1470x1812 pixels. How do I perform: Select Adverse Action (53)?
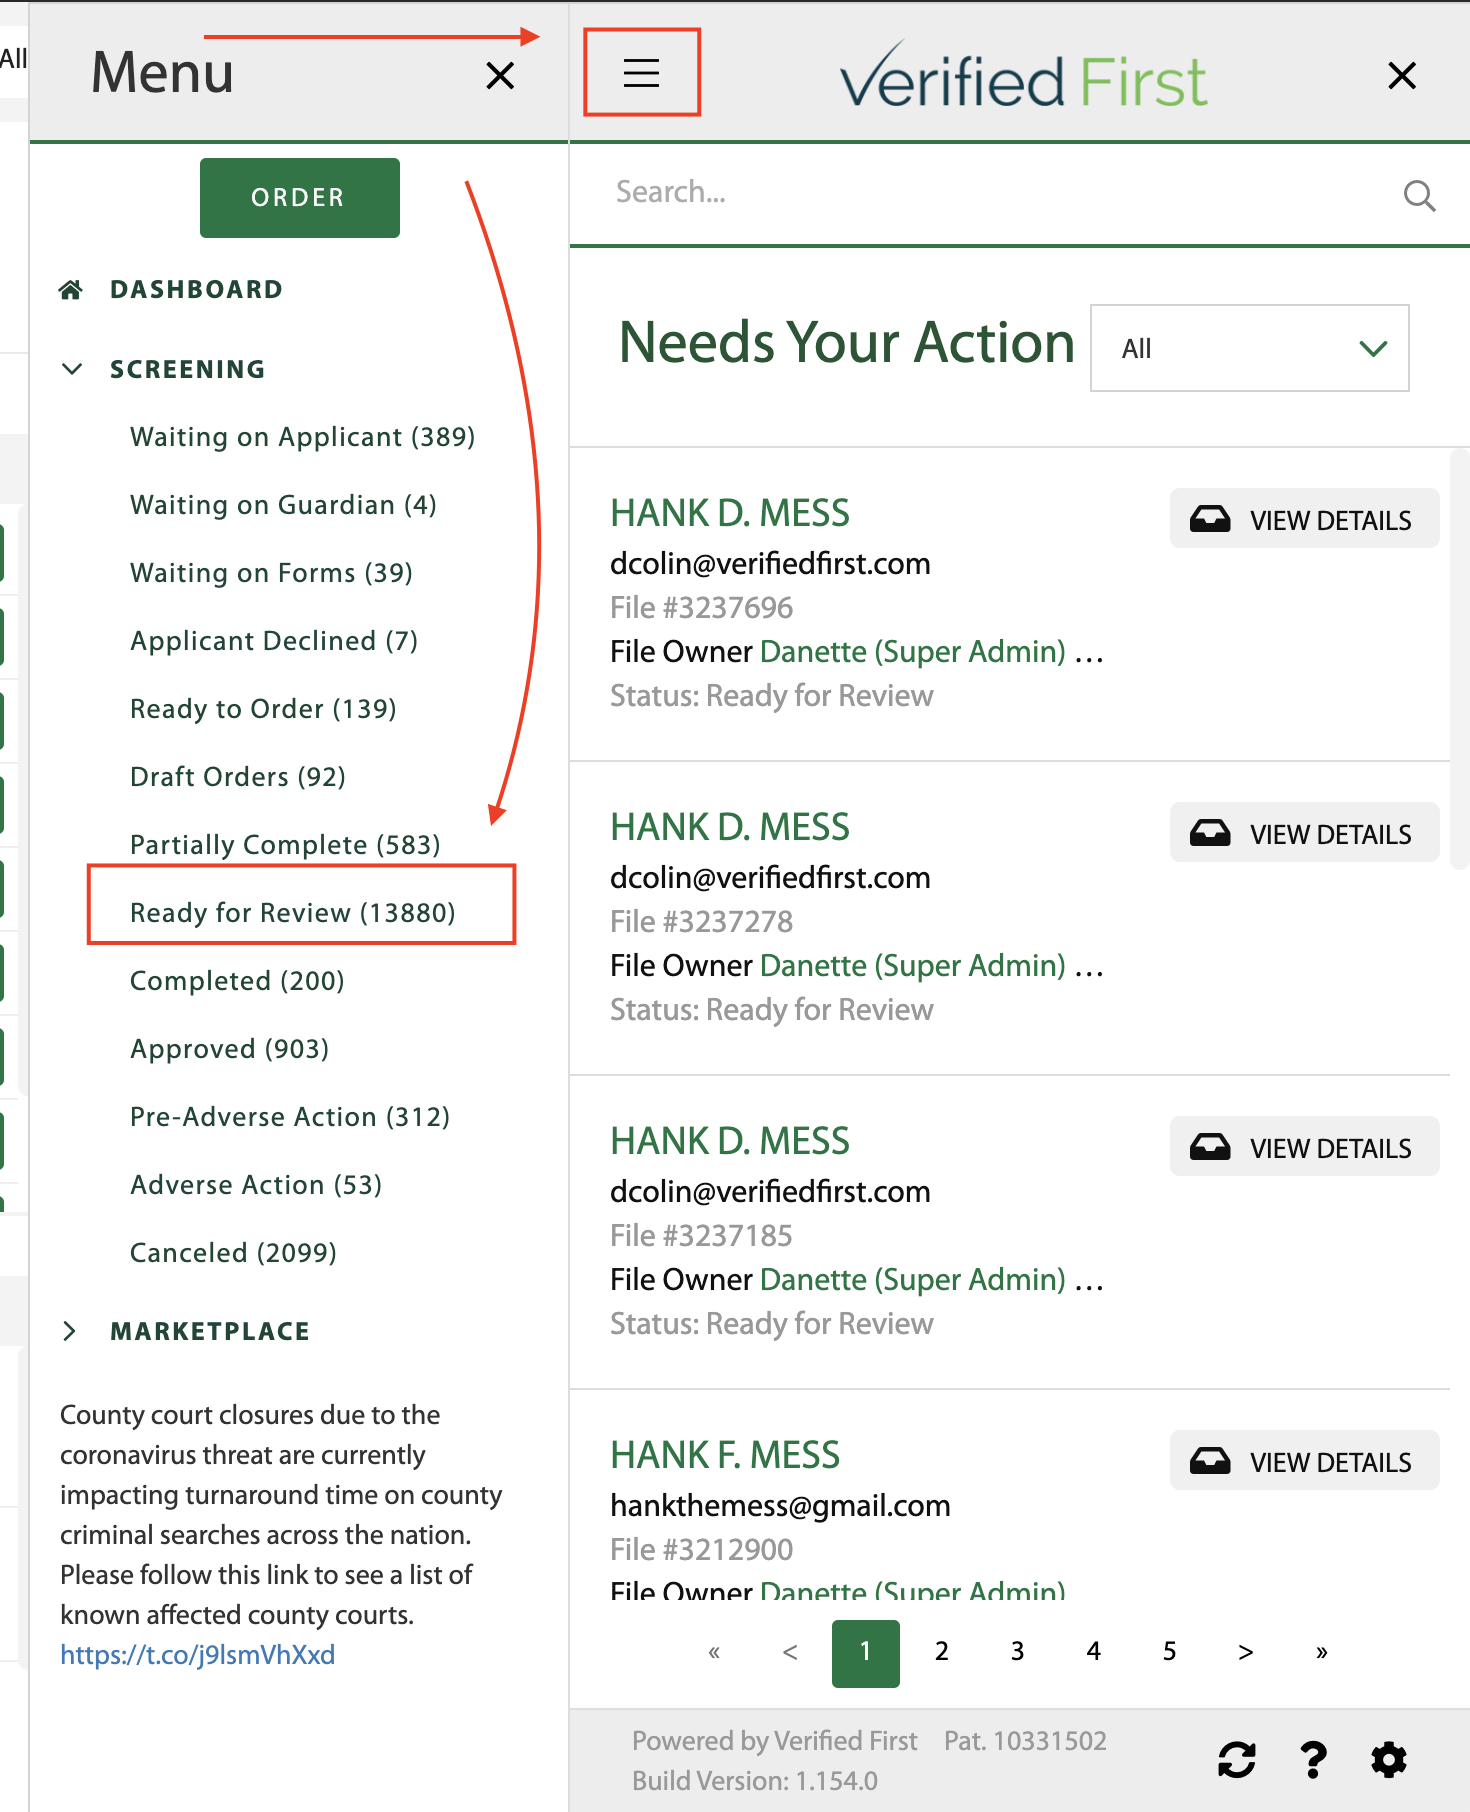point(256,1185)
